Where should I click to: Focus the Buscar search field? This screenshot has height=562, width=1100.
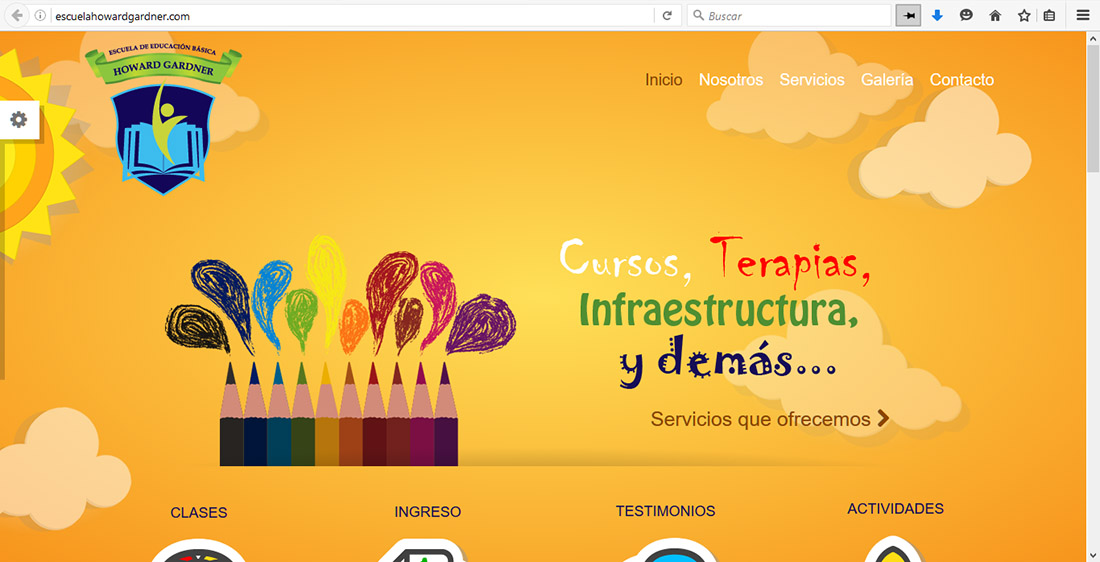795,16
